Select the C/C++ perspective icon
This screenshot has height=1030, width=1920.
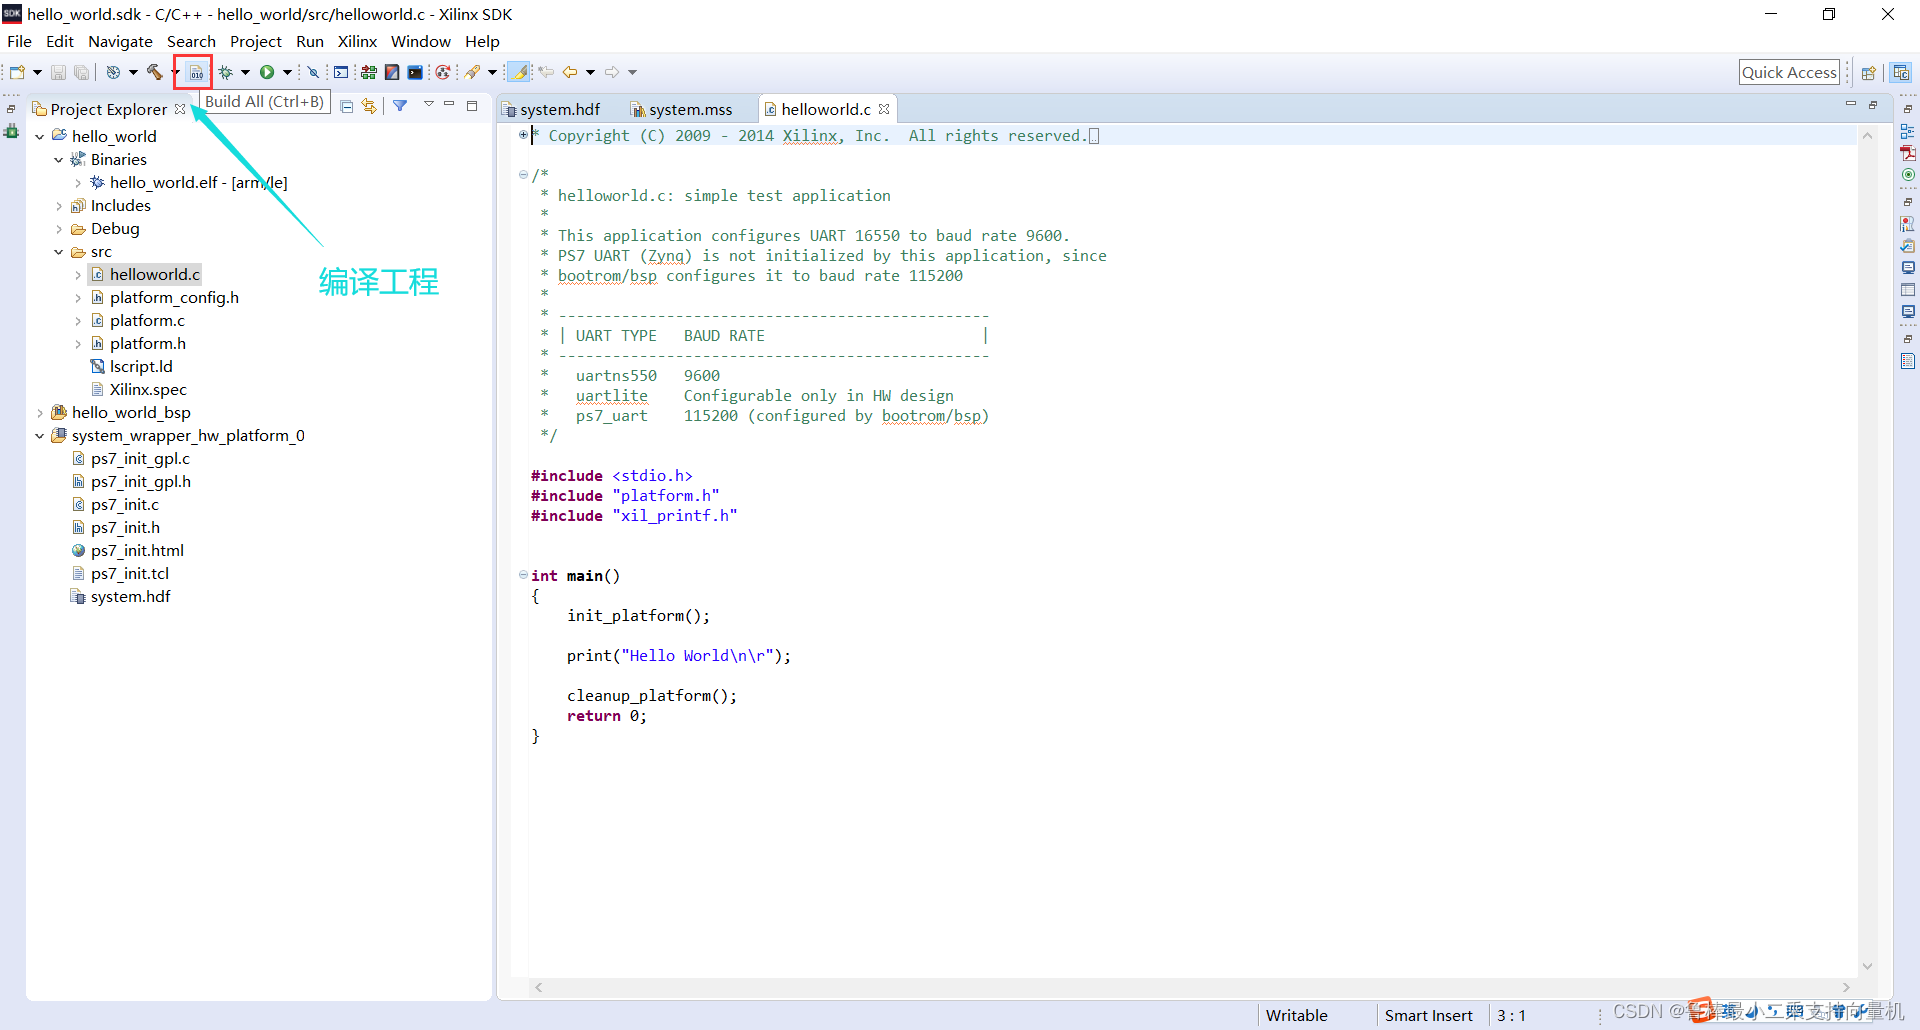[1901, 72]
